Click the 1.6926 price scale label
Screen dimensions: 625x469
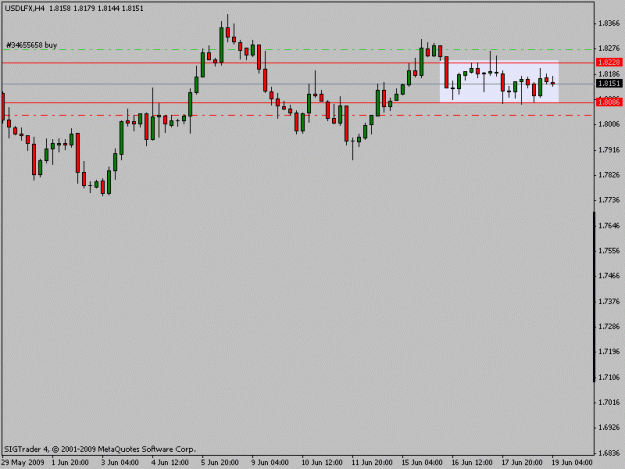point(609,427)
